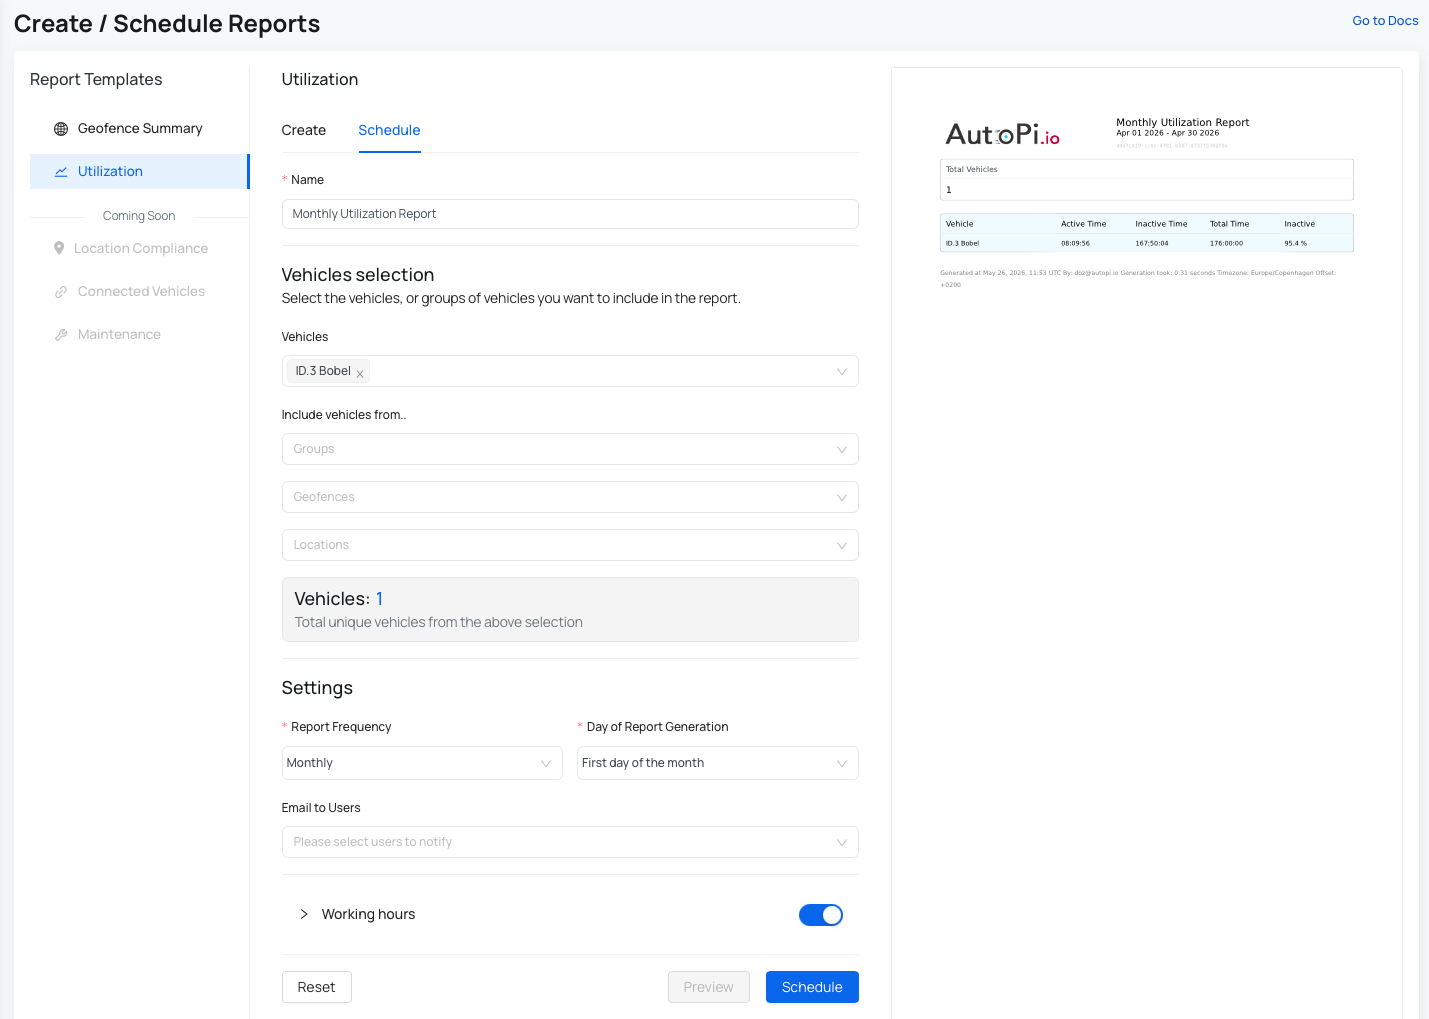Click the Location Compliance pin icon
Screen dimensions: 1429x1019
59,248
